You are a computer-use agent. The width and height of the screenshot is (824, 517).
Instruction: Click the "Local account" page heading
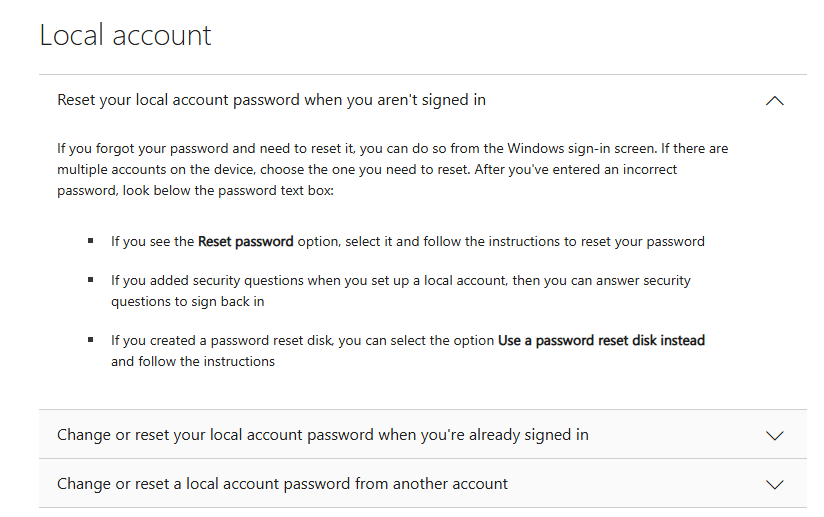point(125,35)
